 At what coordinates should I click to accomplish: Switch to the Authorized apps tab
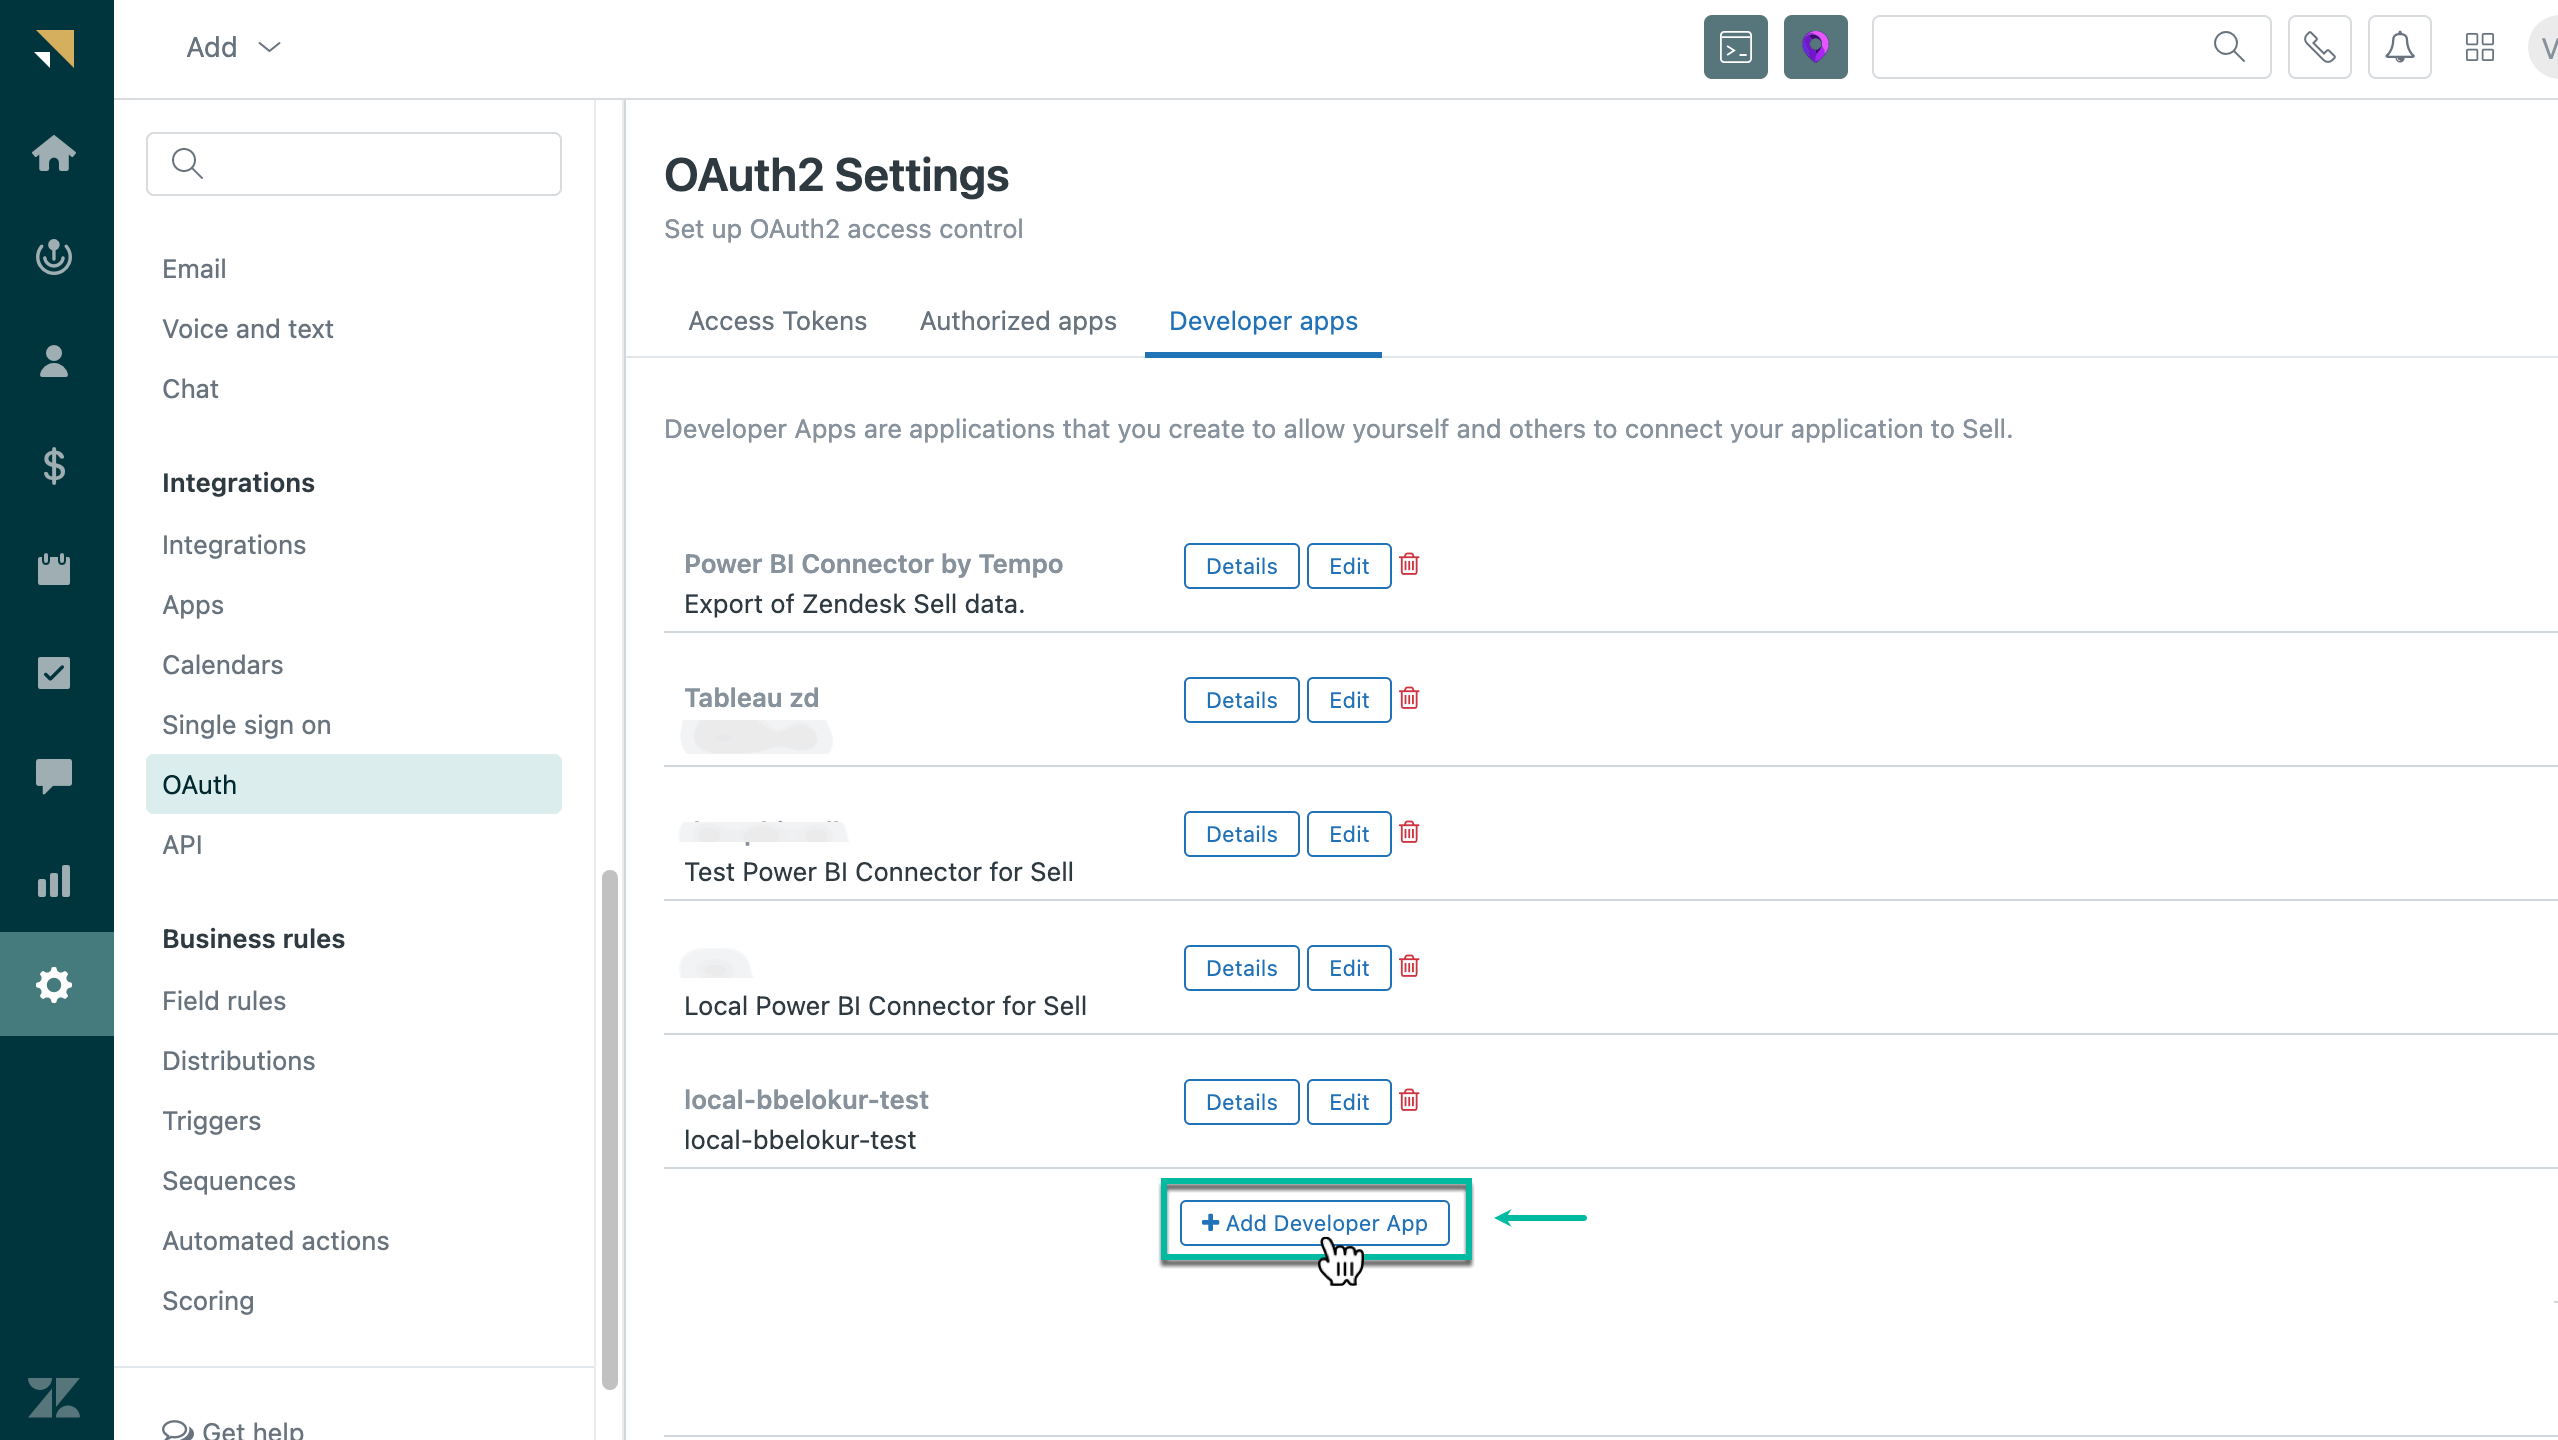click(x=1017, y=321)
